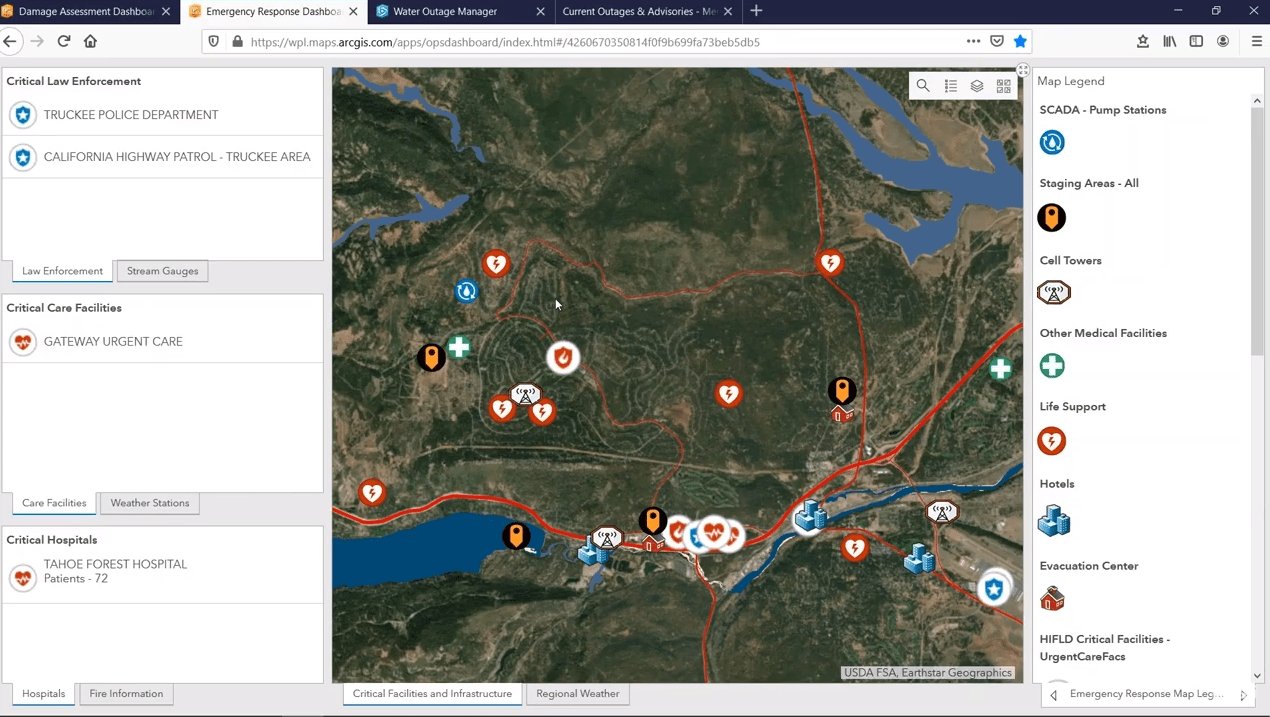
Task: Click the SCADA Pump Stations legend symbol
Action: 1052,142
